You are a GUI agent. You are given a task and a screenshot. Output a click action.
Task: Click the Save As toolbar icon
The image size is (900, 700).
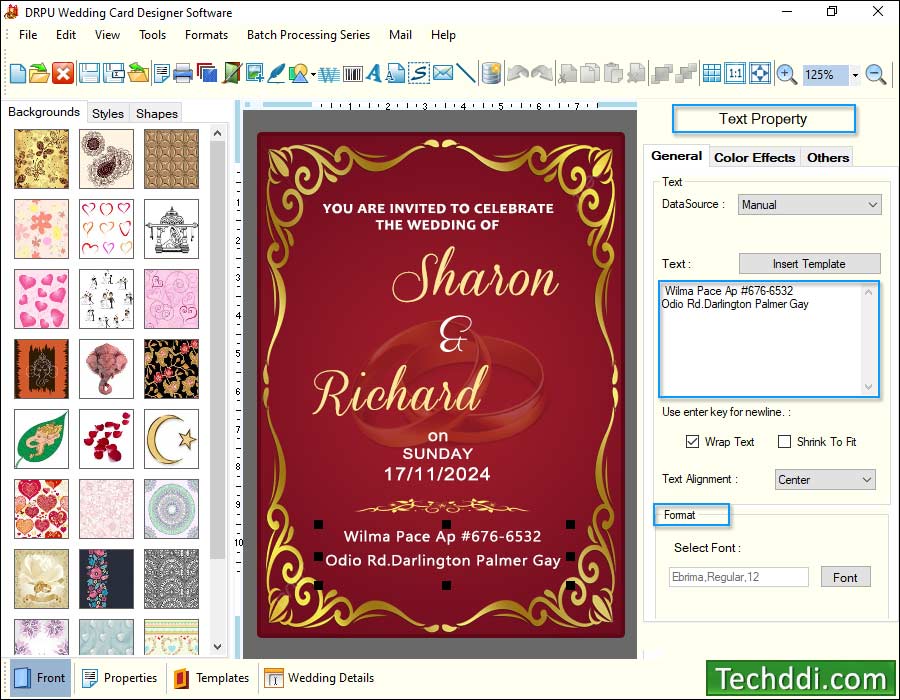coord(114,74)
